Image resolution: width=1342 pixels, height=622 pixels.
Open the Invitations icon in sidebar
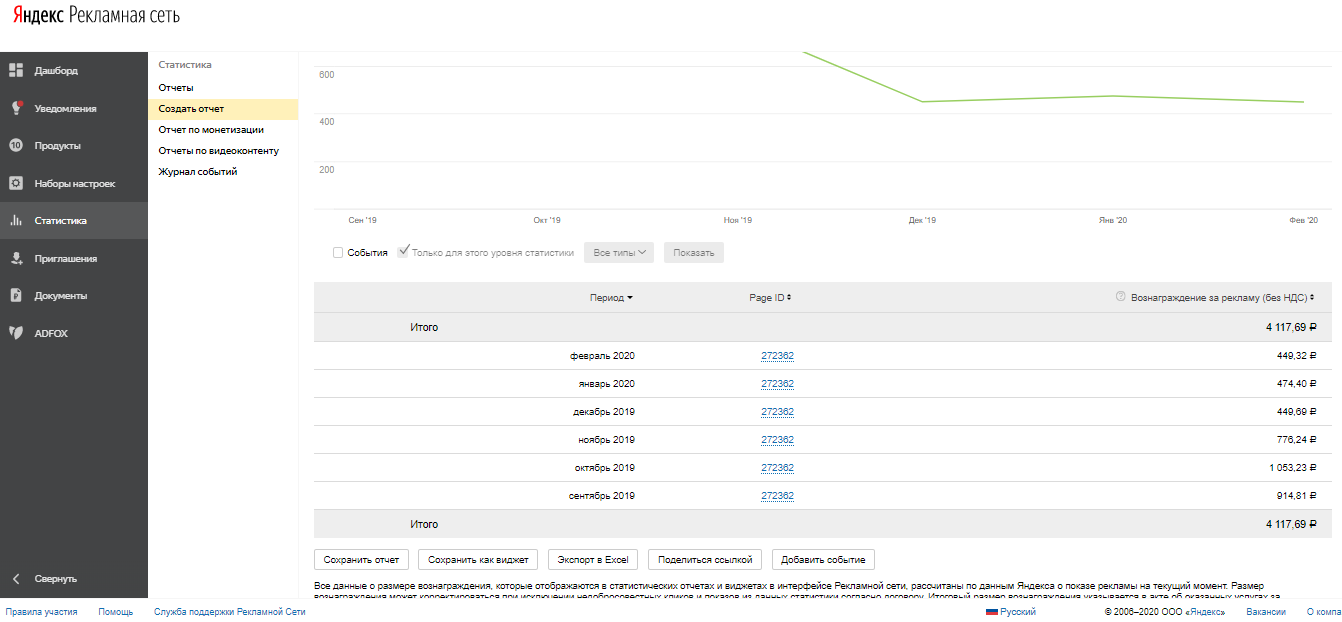pos(16,258)
